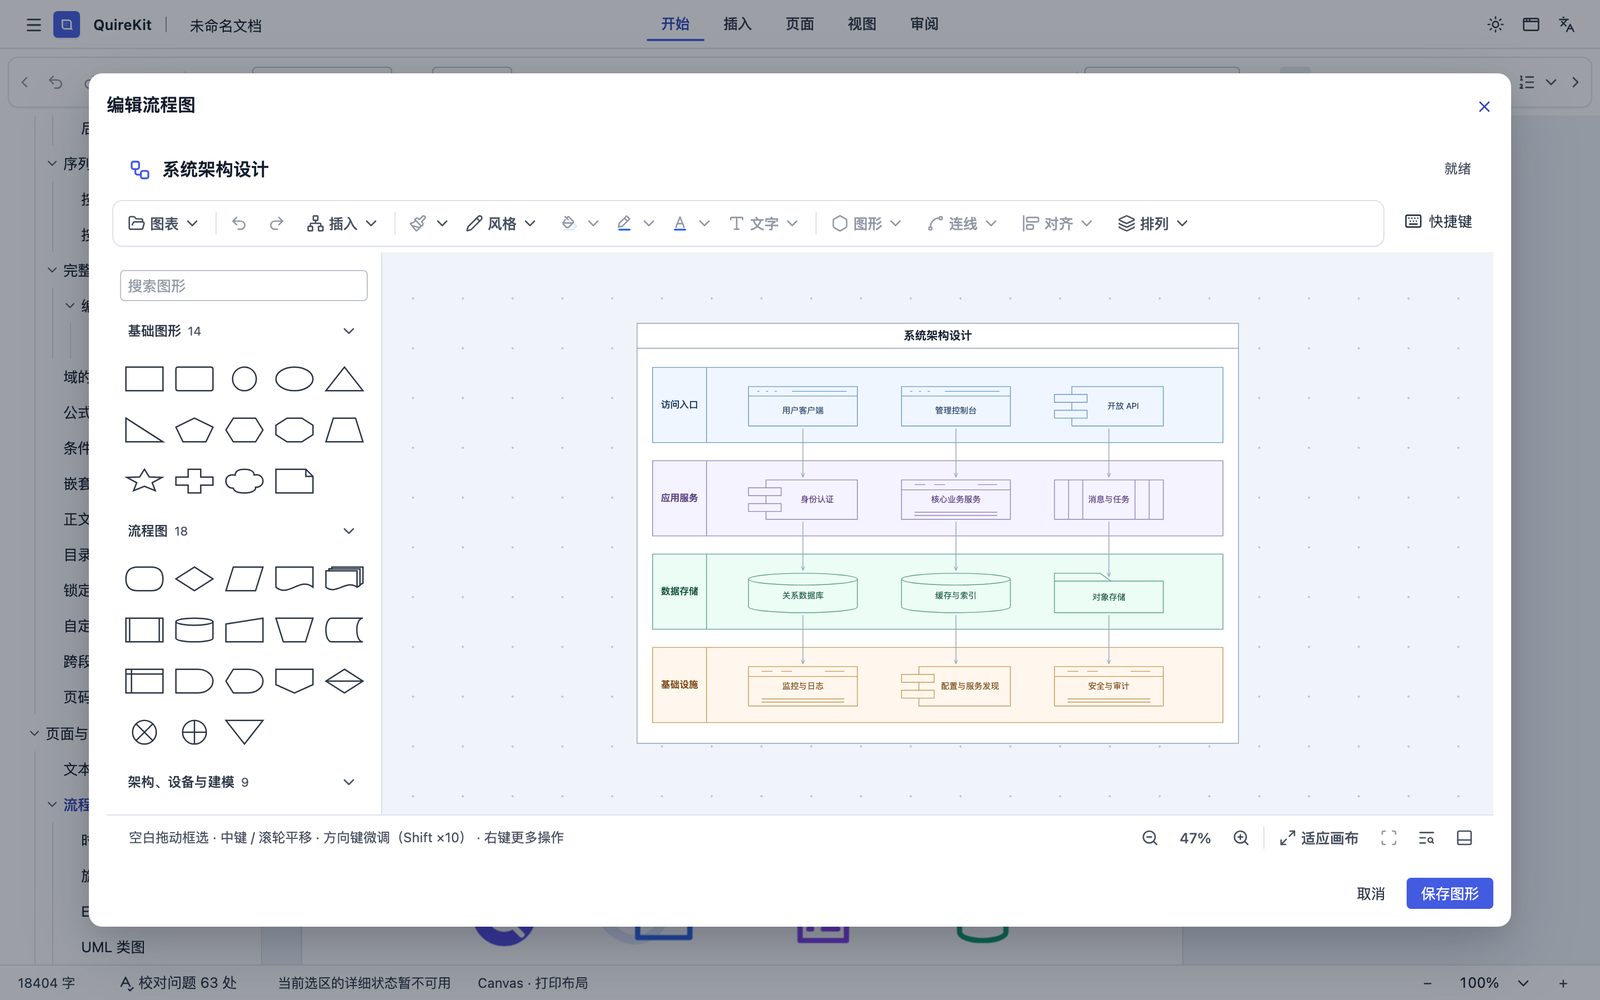Select the 用户客户端 node on canvas
1600x1000 pixels.
(x=803, y=406)
